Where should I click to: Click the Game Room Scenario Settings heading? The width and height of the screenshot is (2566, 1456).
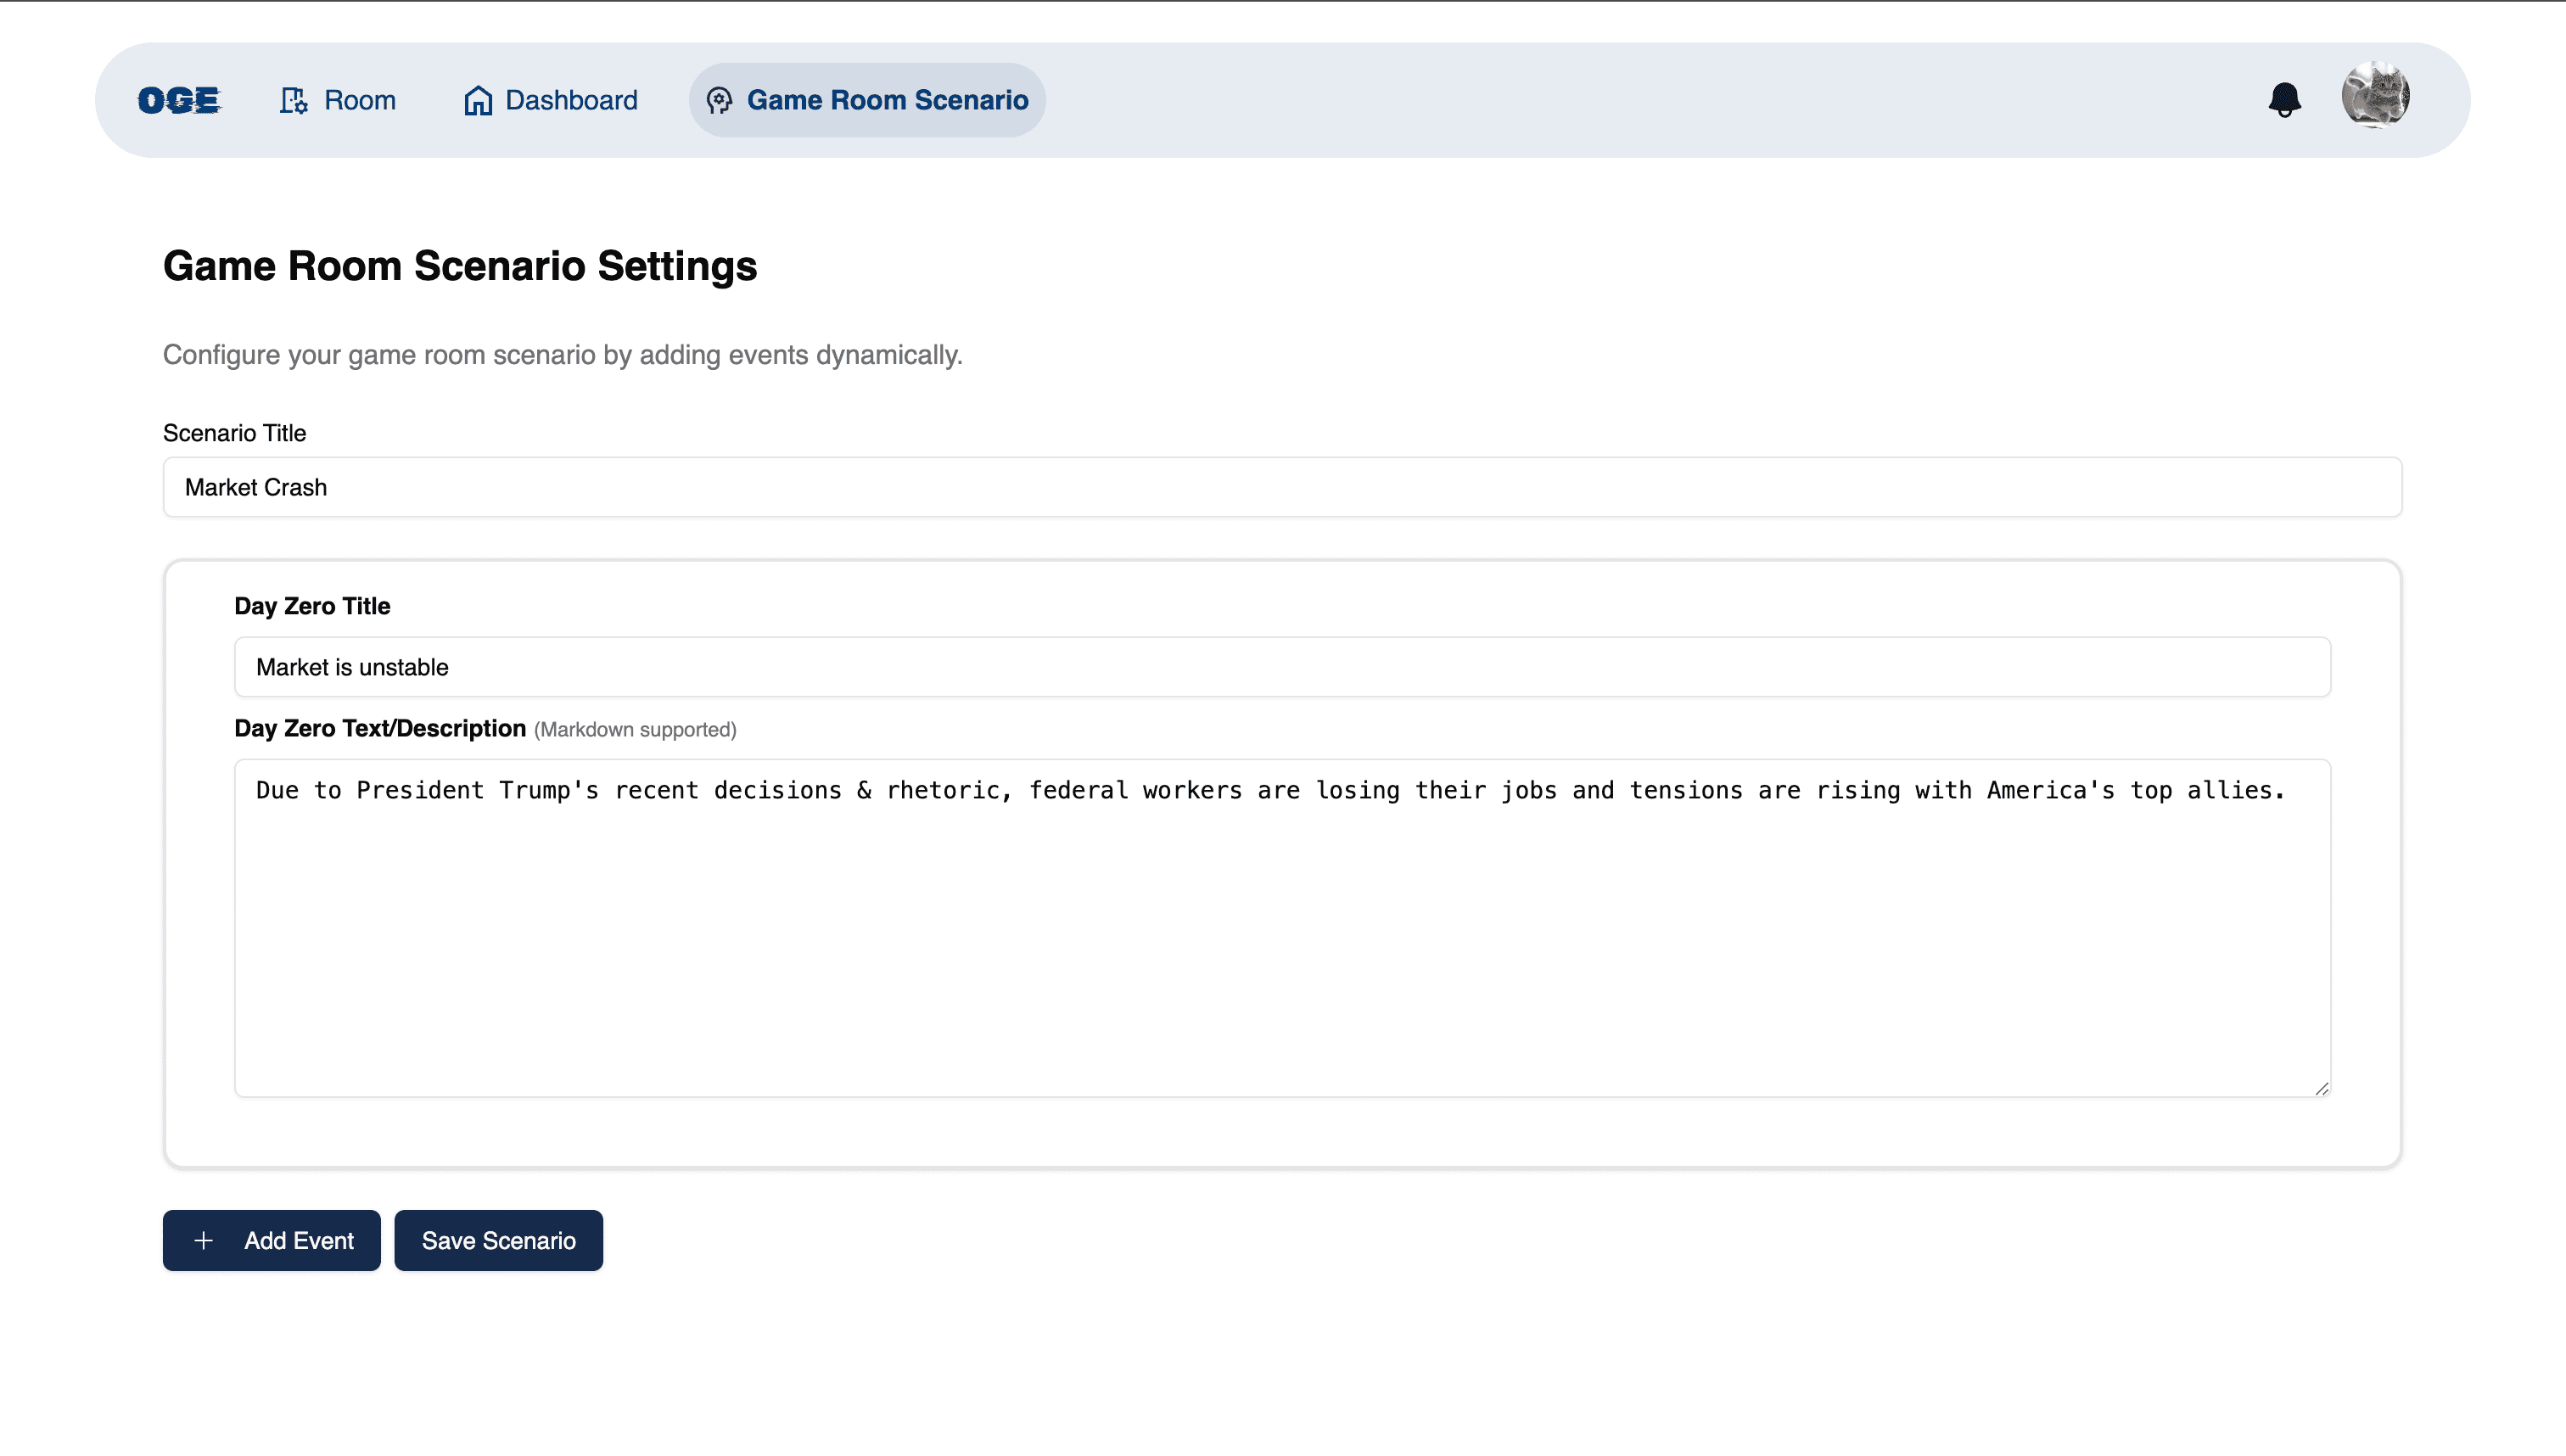pyautogui.click(x=460, y=266)
